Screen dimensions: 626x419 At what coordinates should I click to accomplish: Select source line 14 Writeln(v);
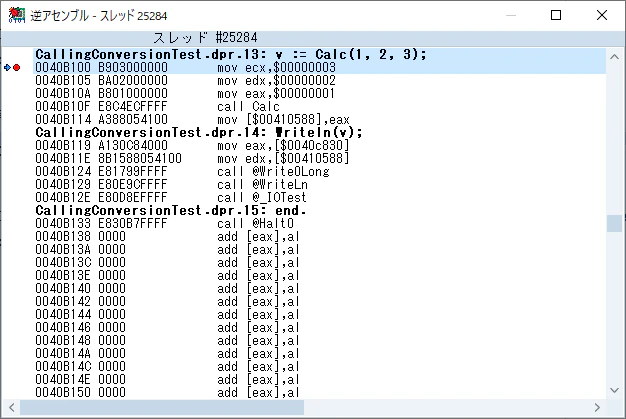(x=319, y=132)
